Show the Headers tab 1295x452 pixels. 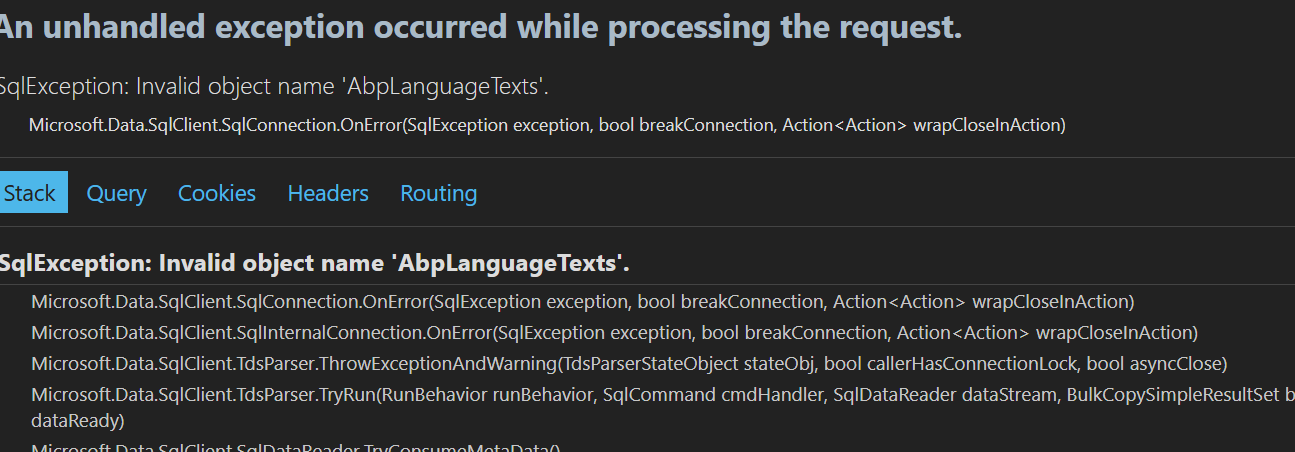click(328, 193)
